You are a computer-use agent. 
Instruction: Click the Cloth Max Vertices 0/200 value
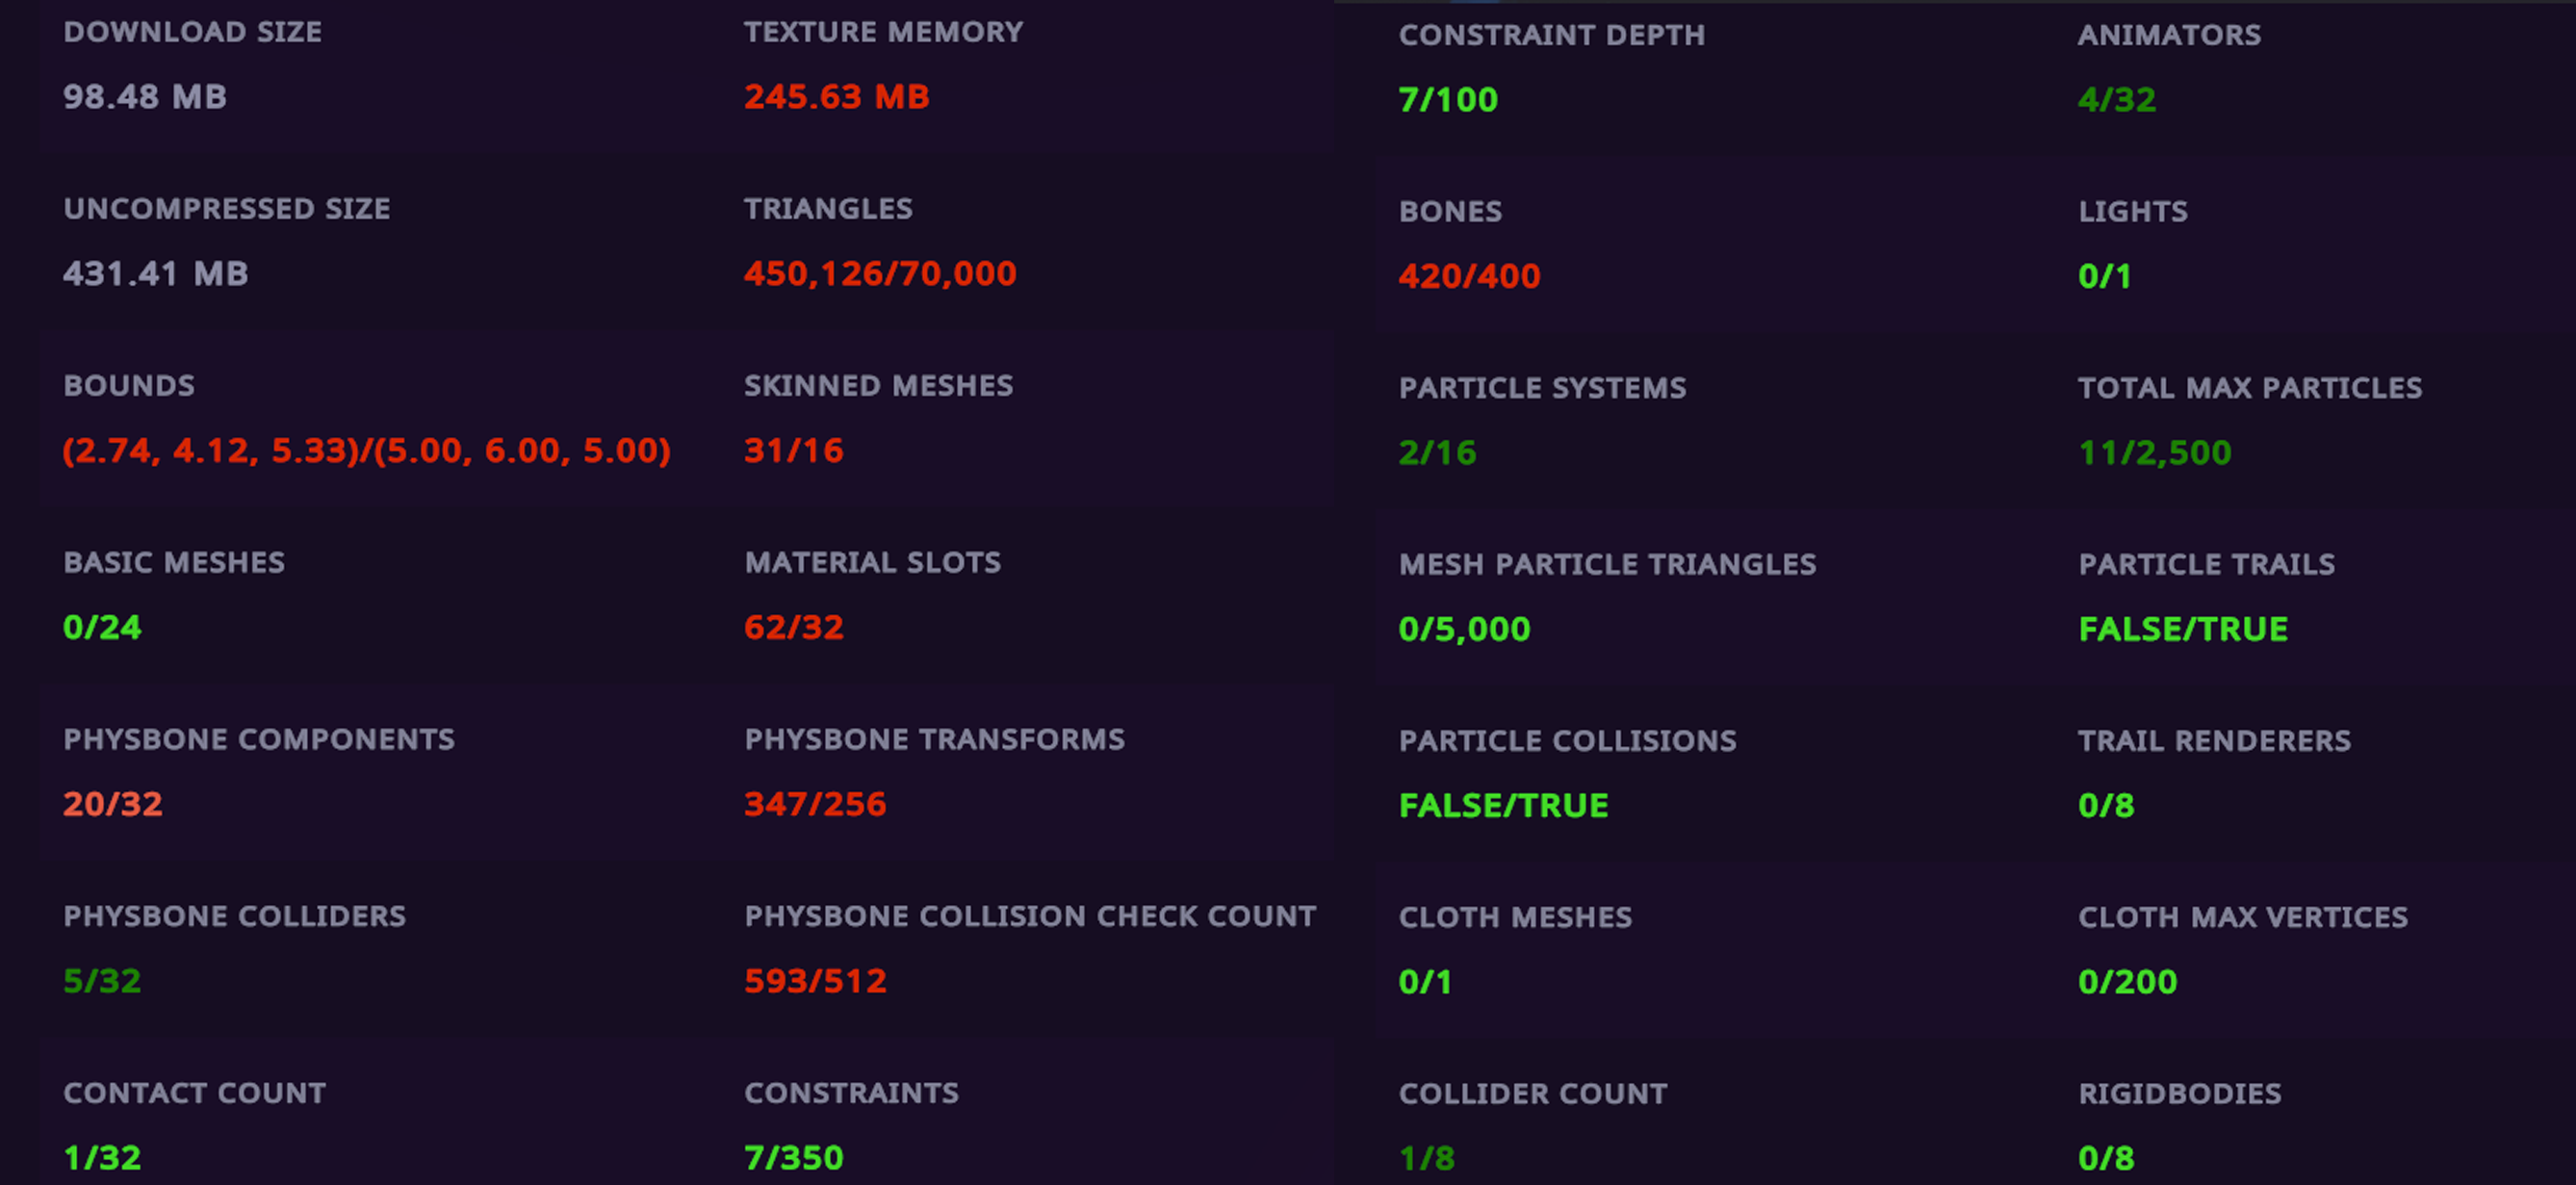tap(2128, 982)
